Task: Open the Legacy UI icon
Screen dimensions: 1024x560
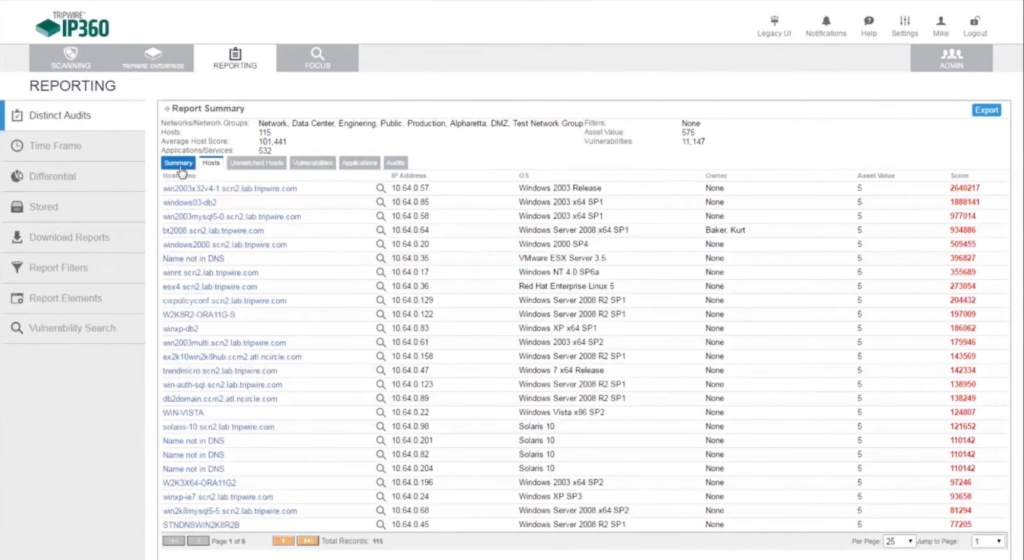Action: point(774,22)
